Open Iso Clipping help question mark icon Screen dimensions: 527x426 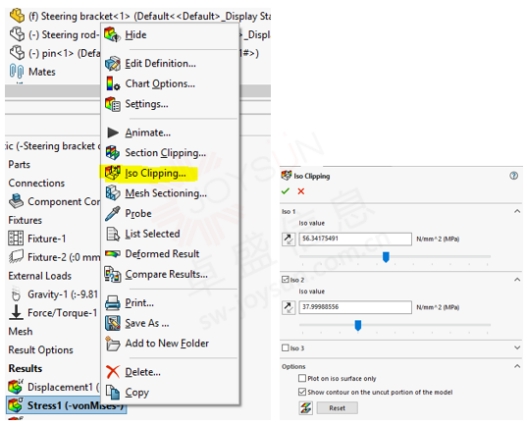pyautogui.click(x=514, y=176)
